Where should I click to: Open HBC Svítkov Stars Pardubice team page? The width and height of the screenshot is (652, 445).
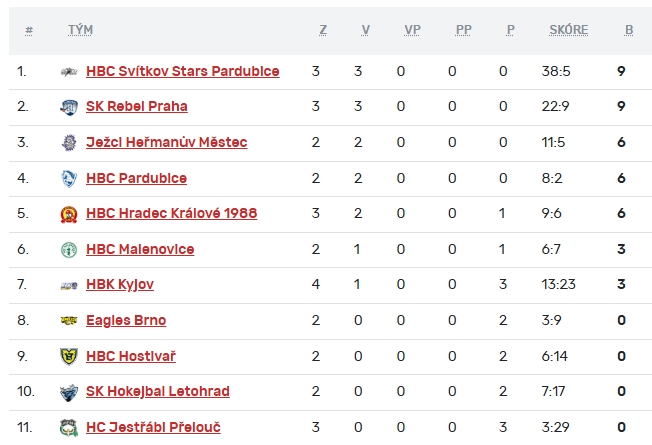point(183,72)
